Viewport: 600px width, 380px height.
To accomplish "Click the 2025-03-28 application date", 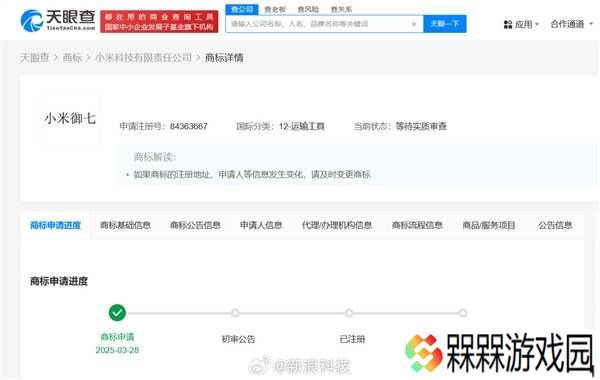I will (x=117, y=350).
